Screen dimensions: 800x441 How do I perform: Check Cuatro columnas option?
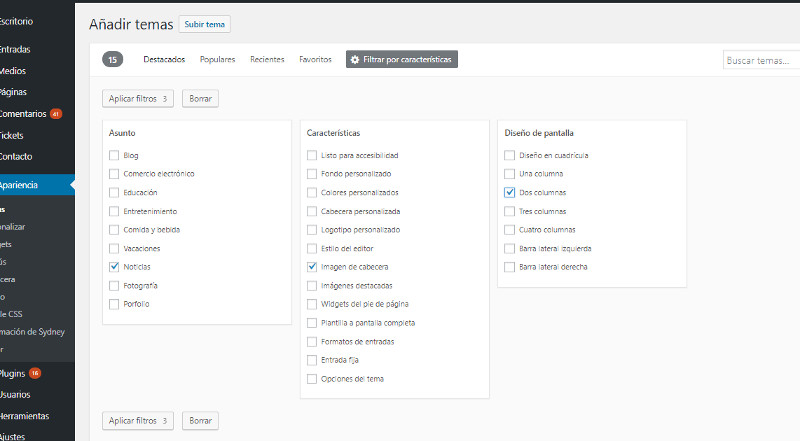tap(509, 230)
